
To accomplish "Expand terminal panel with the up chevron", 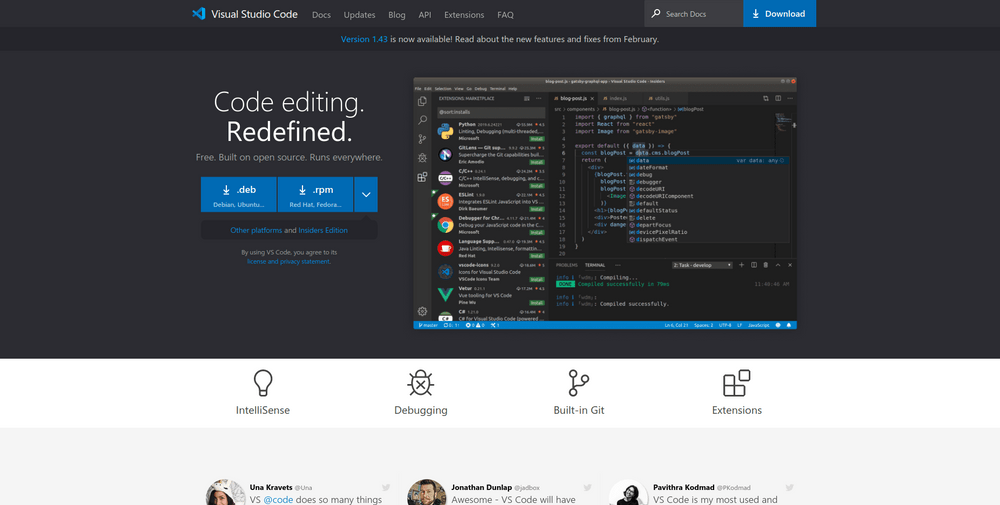I will pos(778,265).
